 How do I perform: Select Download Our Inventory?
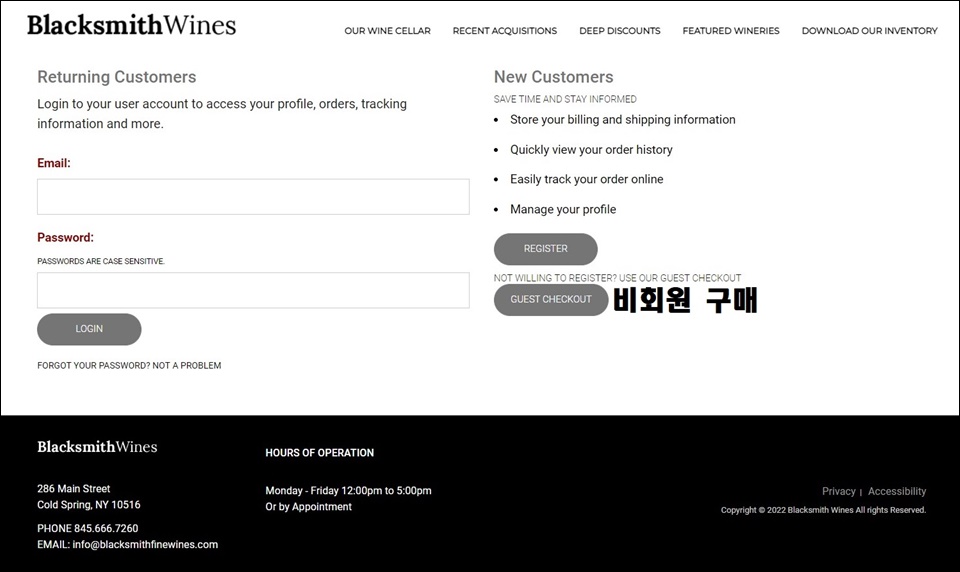pyautogui.click(x=869, y=31)
